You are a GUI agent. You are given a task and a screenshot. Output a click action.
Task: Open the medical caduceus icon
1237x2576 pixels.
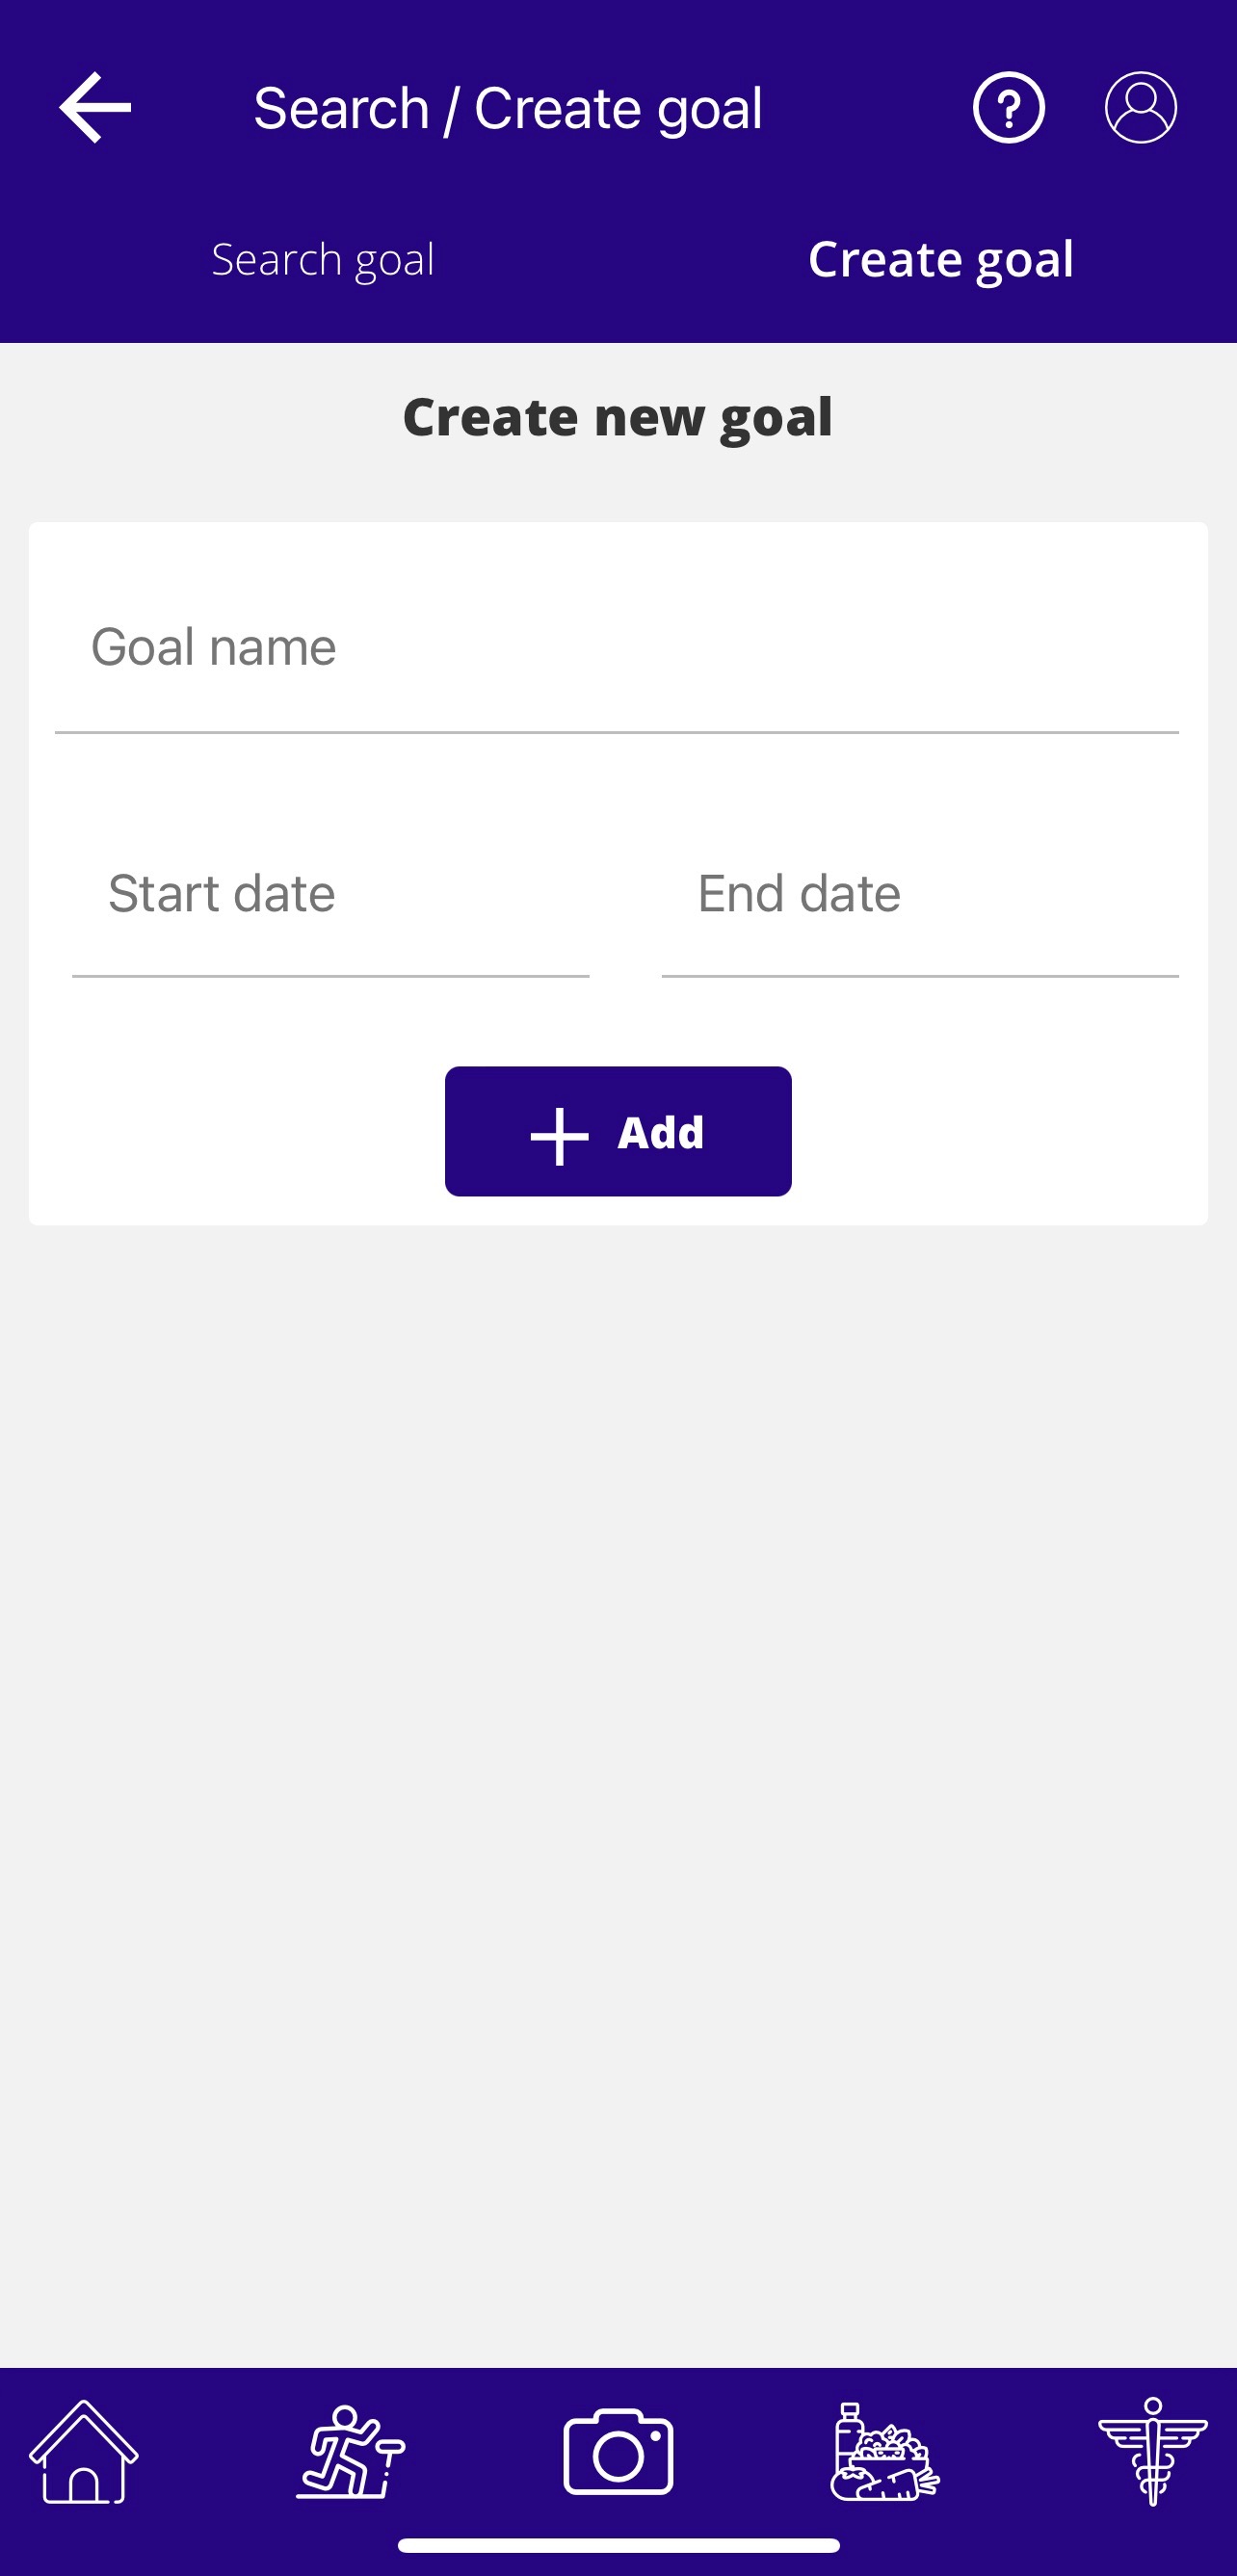point(1152,2452)
